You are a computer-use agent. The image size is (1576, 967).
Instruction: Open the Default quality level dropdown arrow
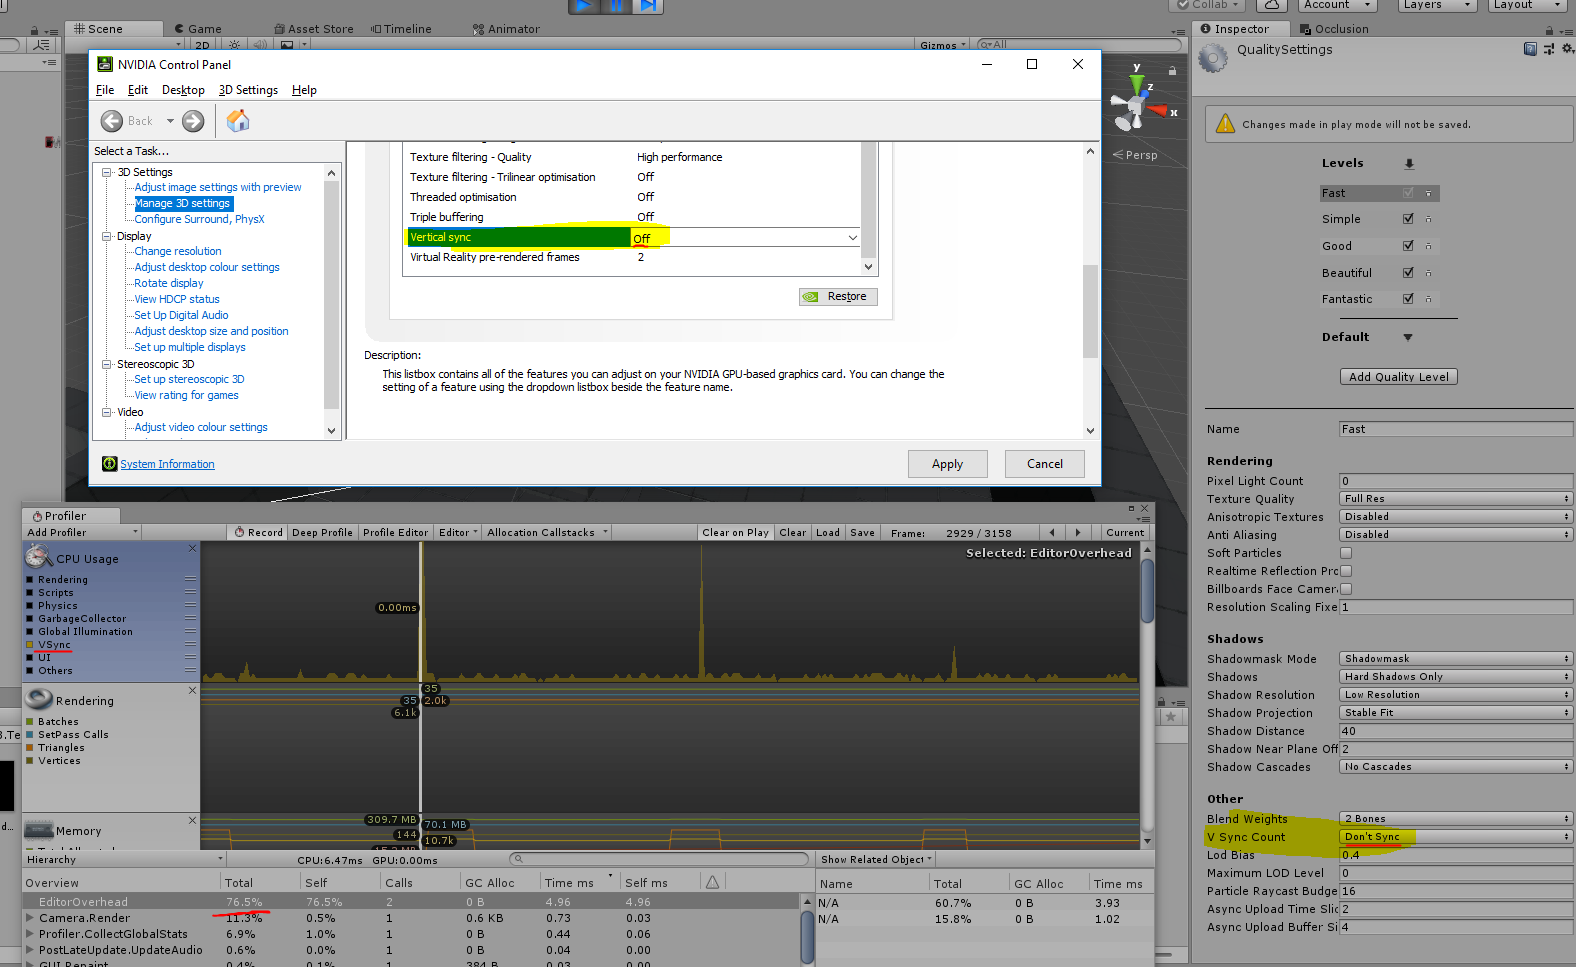coord(1408,338)
